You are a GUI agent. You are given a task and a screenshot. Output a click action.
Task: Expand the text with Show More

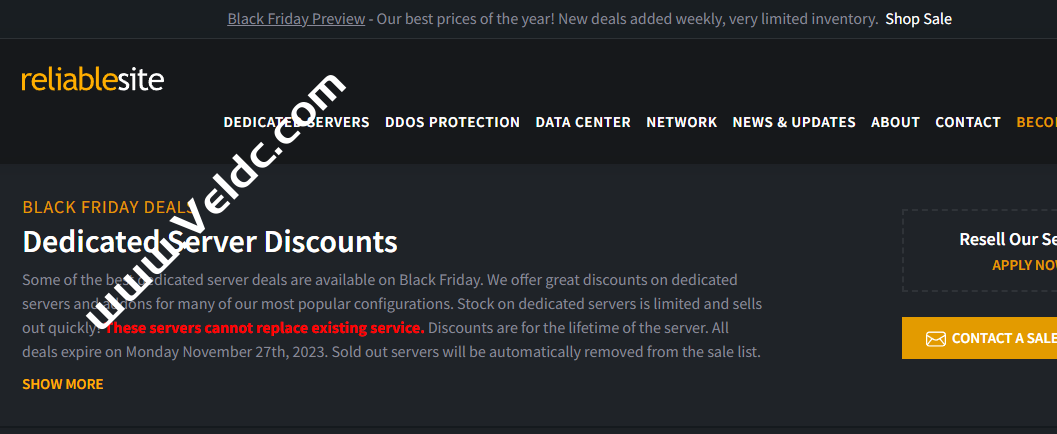(x=63, y=384)
